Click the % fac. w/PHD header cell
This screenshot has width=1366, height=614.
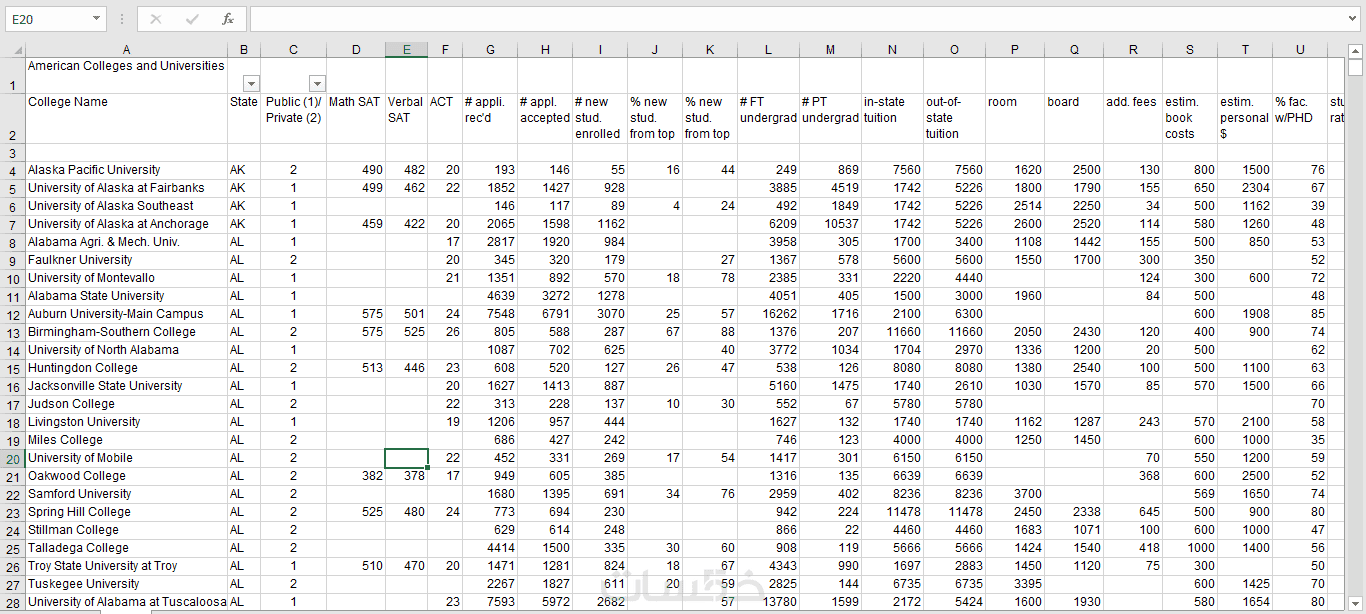point(1300,118)
